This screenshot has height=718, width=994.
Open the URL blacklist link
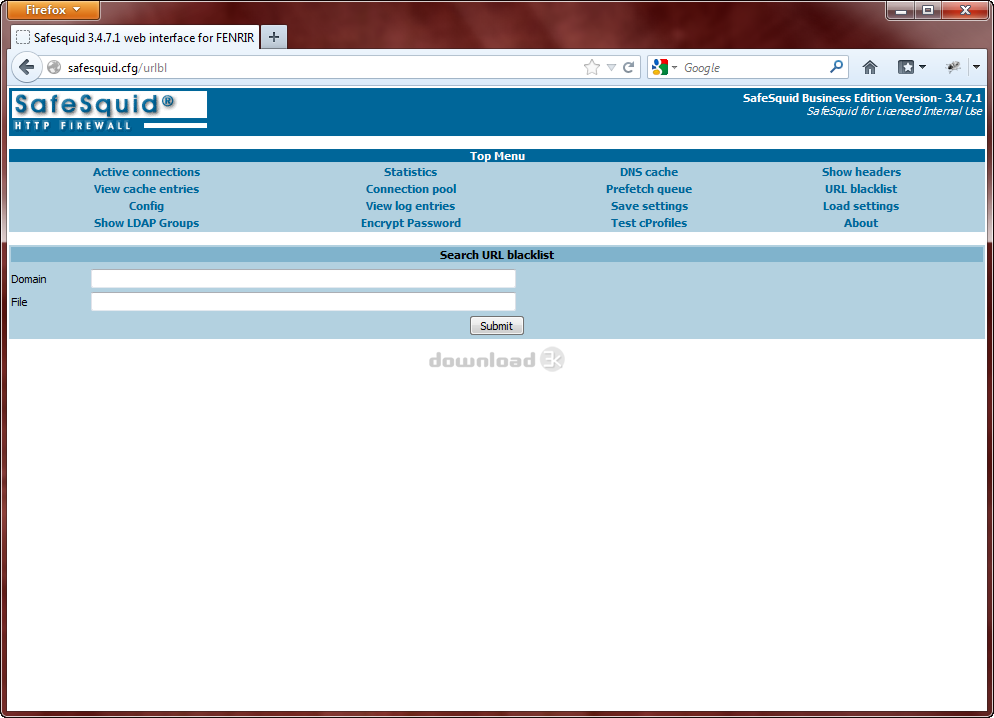coord(861,189)
